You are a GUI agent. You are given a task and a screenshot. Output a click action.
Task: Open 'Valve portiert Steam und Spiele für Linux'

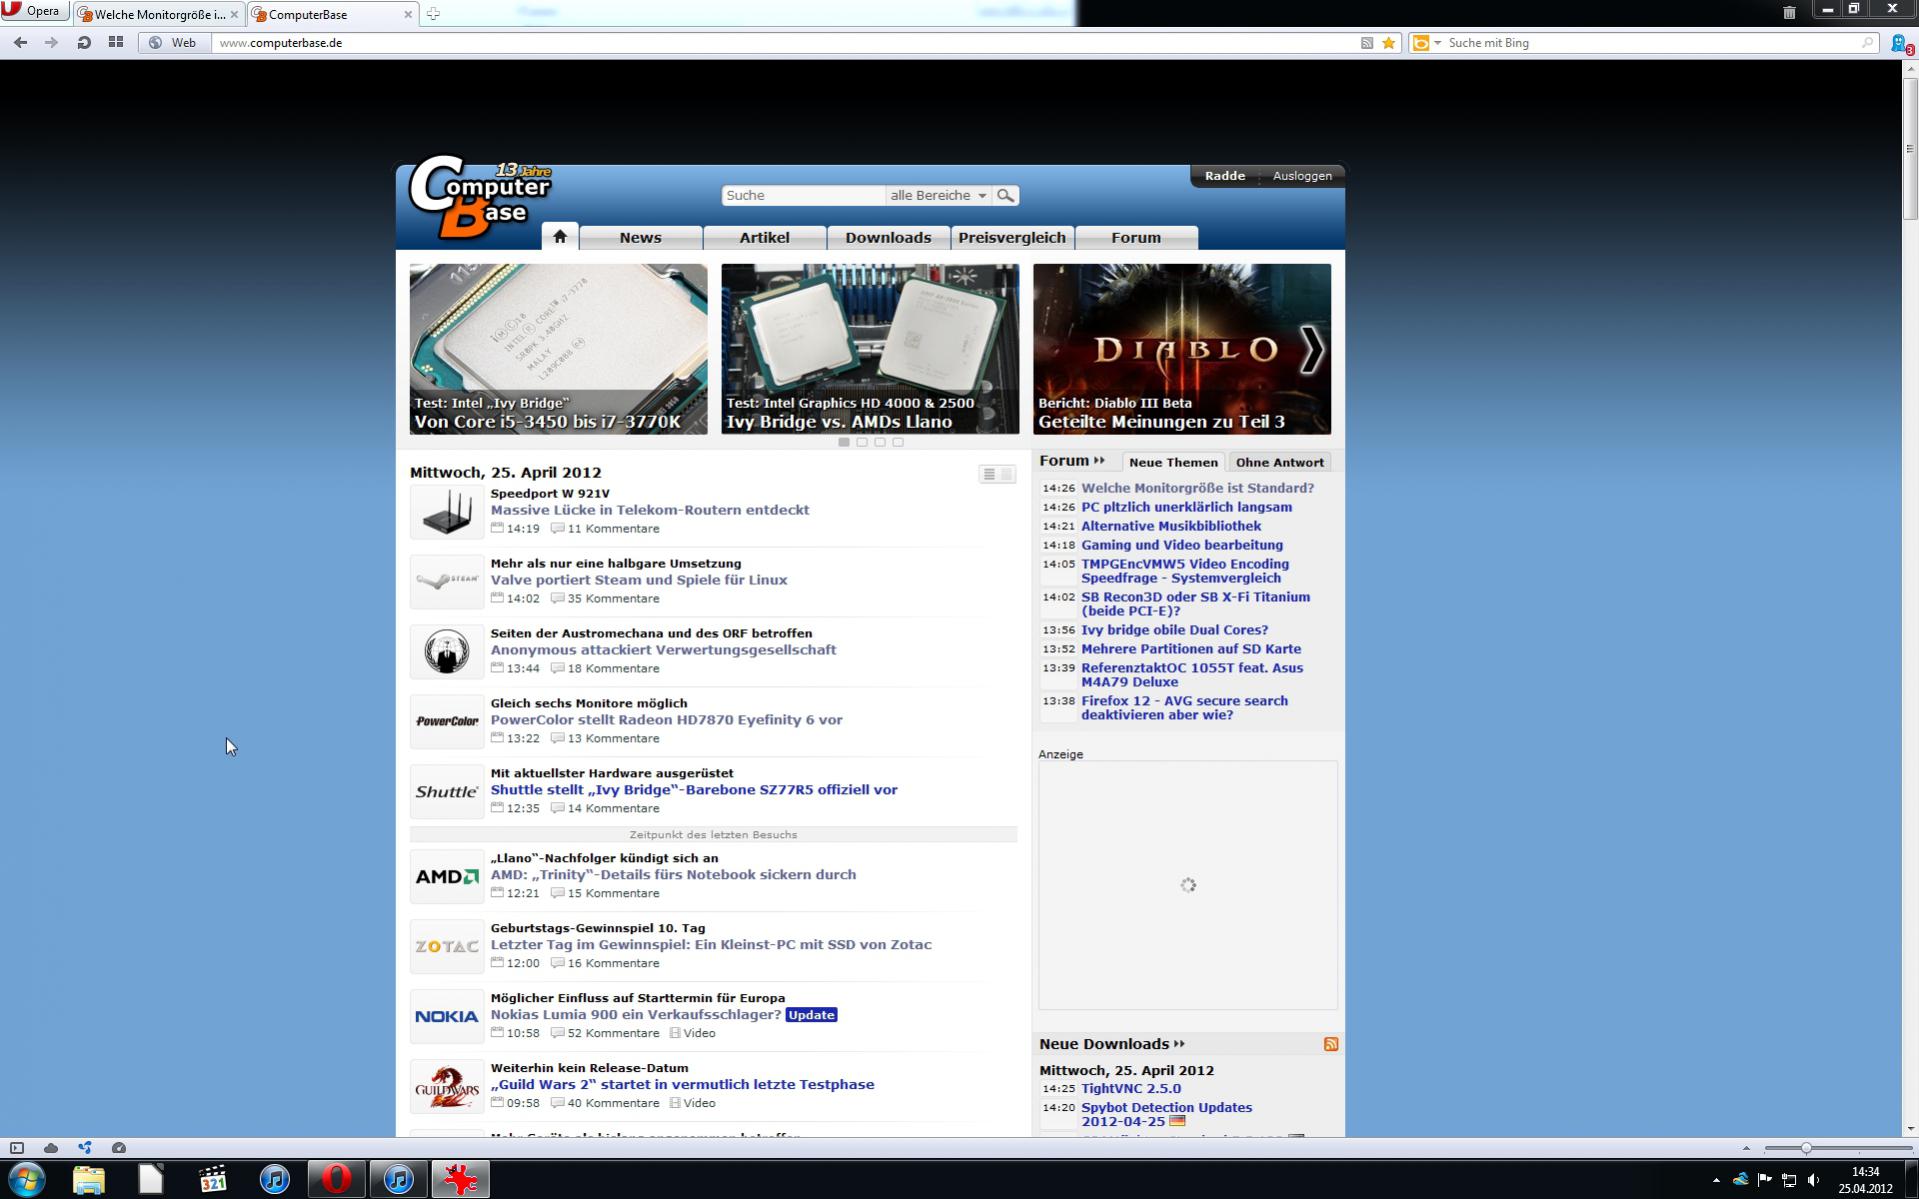point(639,580)
